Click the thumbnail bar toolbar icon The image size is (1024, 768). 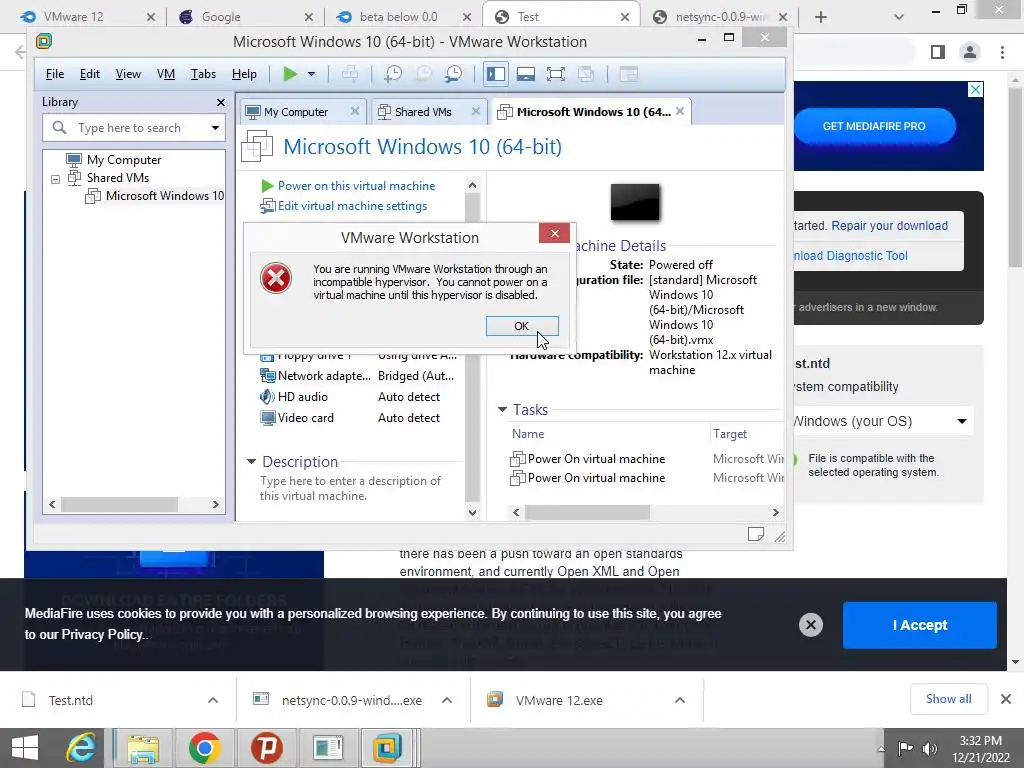pyautogui.click(x=526, y=74)
